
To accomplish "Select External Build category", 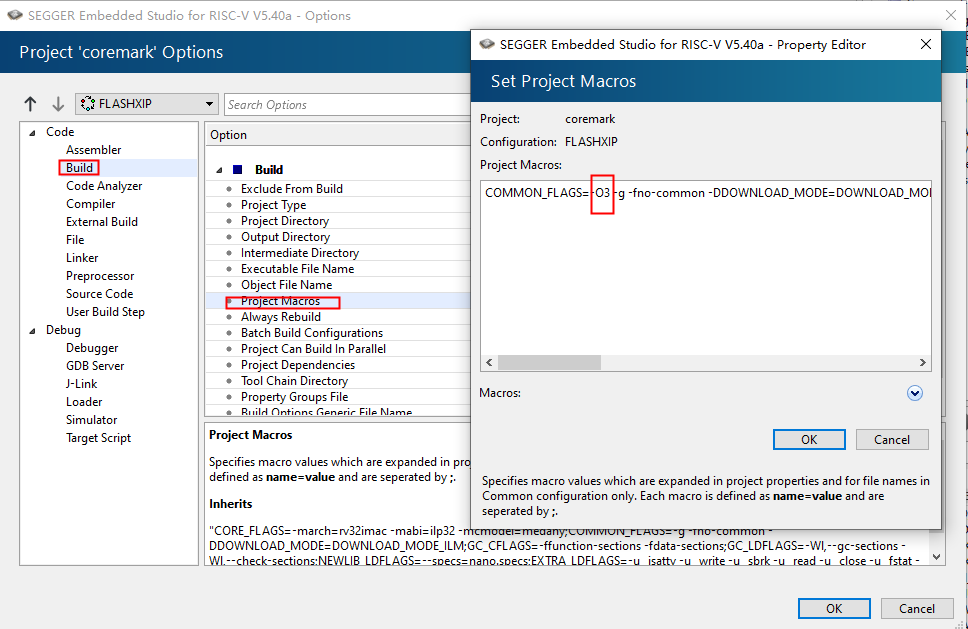I will click(x=102, y=222).
